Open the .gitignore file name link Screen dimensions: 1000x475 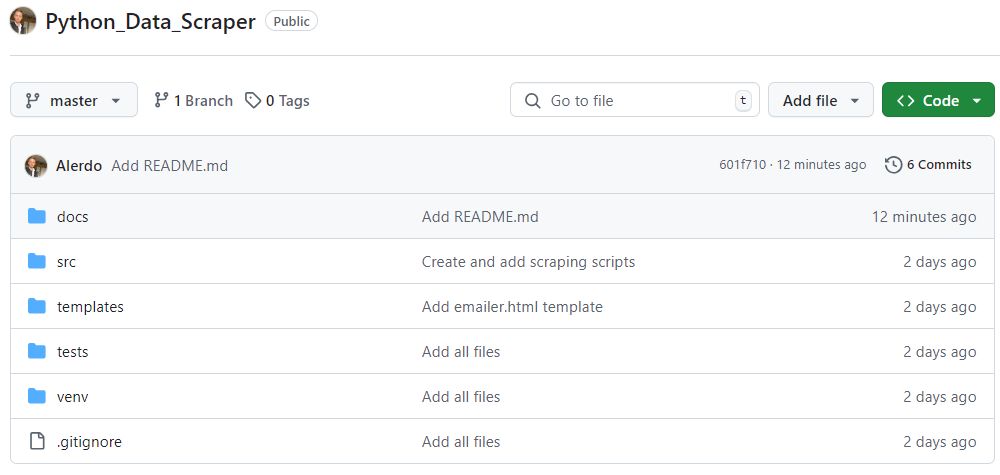[89, 442]
